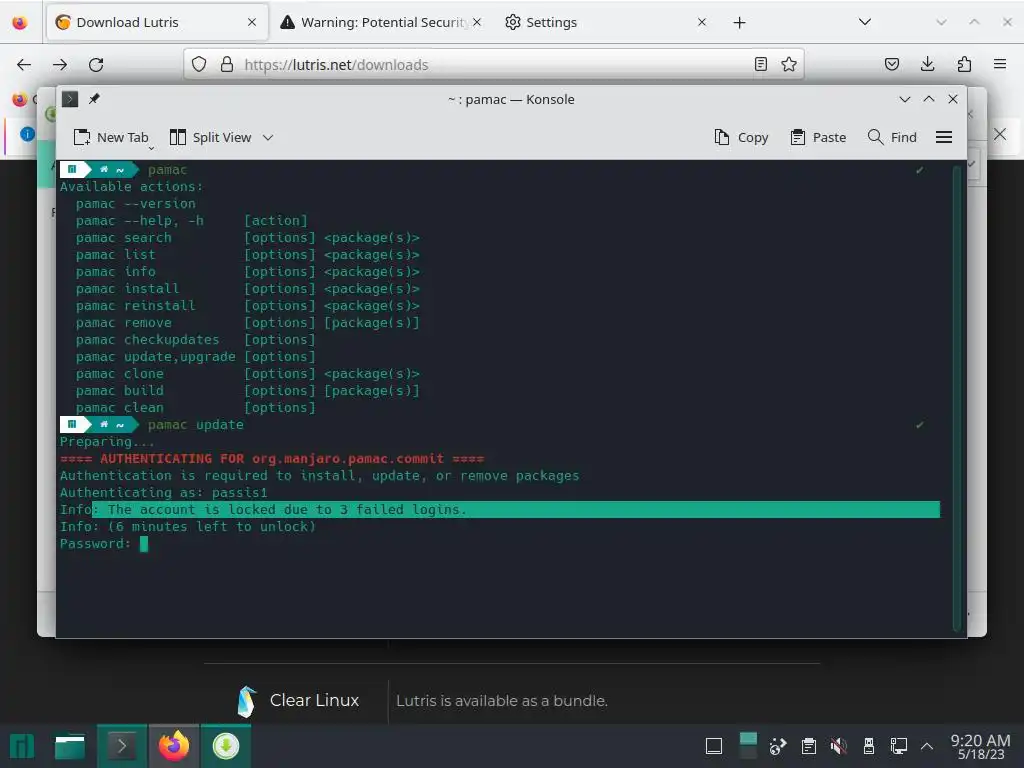Switch to Warning: Potential Security tab

(x=383, y=22)
